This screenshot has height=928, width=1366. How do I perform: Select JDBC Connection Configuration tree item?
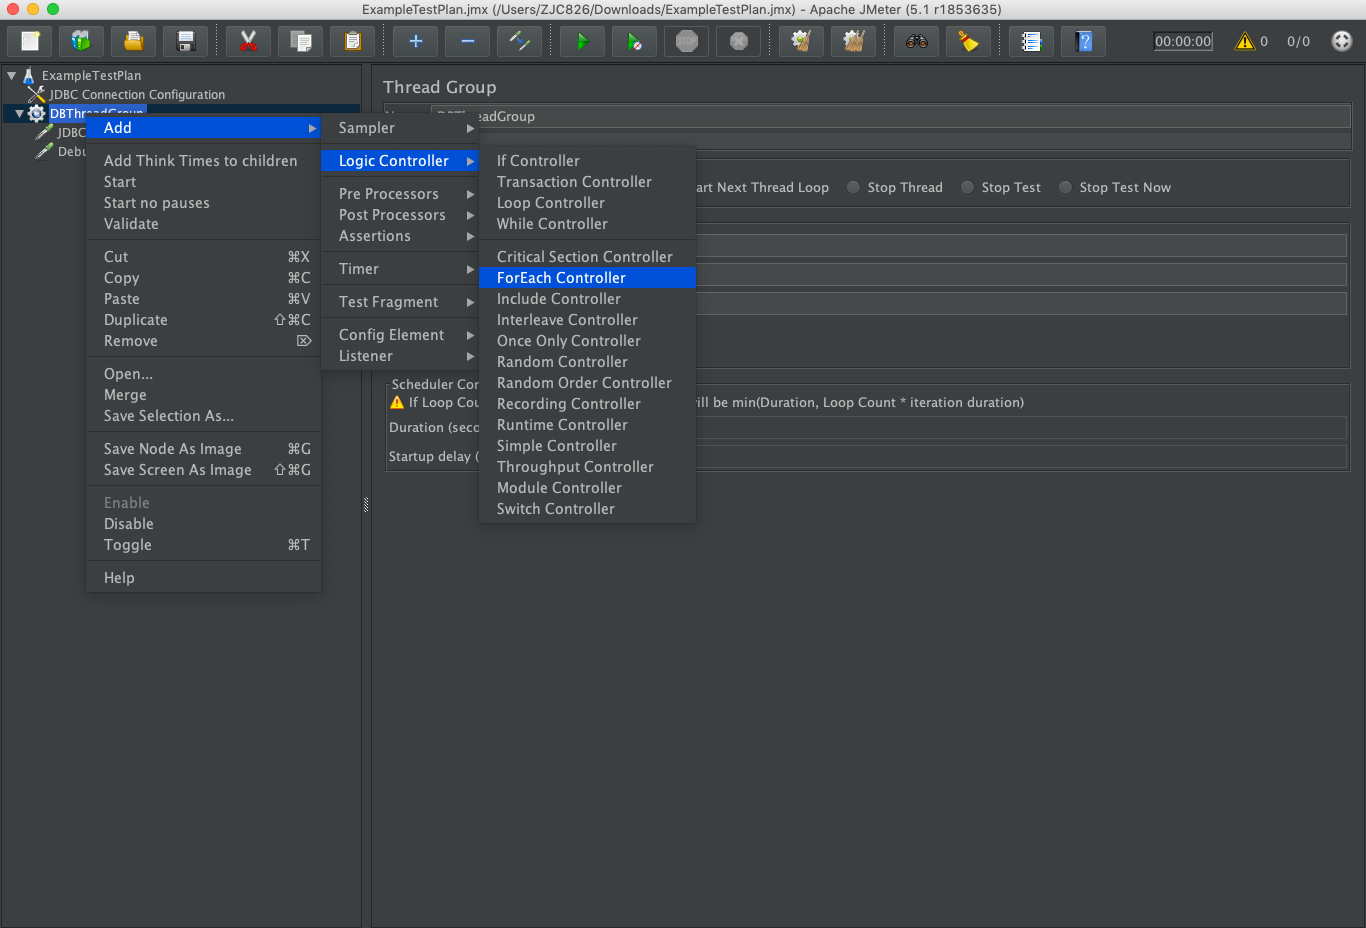point(137,95)
